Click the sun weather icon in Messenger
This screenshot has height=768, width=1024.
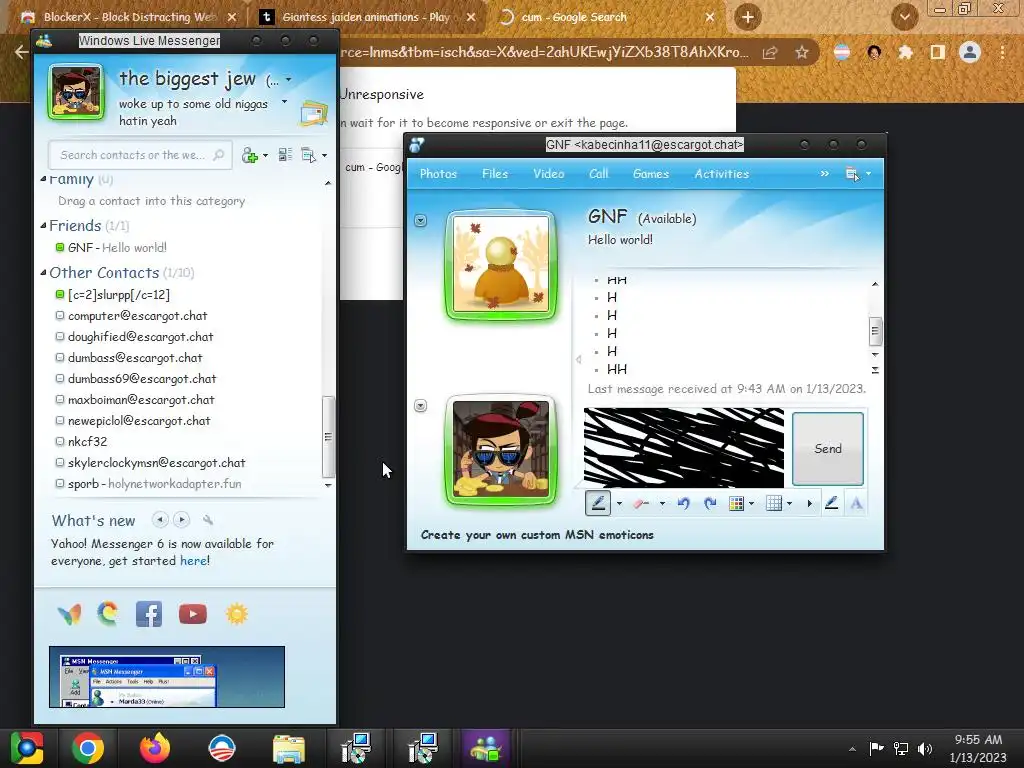tap(236, 614)
